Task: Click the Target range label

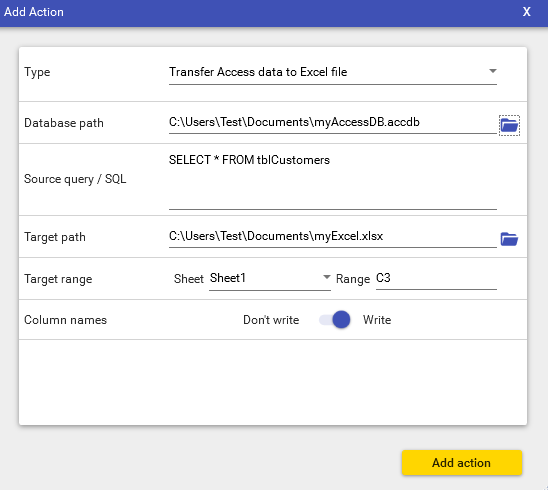Action: pyautogui.click(x=58, y=279)
